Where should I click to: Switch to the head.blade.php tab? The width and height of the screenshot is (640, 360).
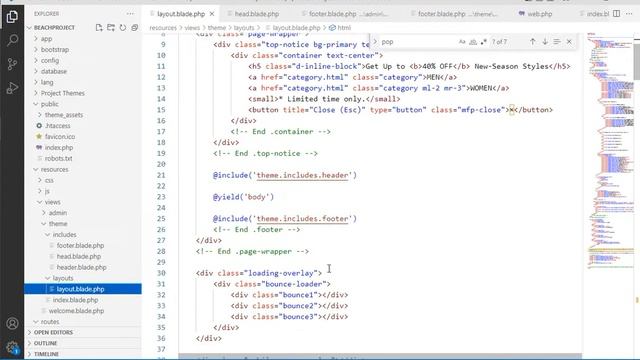click(x=257, y=14)
